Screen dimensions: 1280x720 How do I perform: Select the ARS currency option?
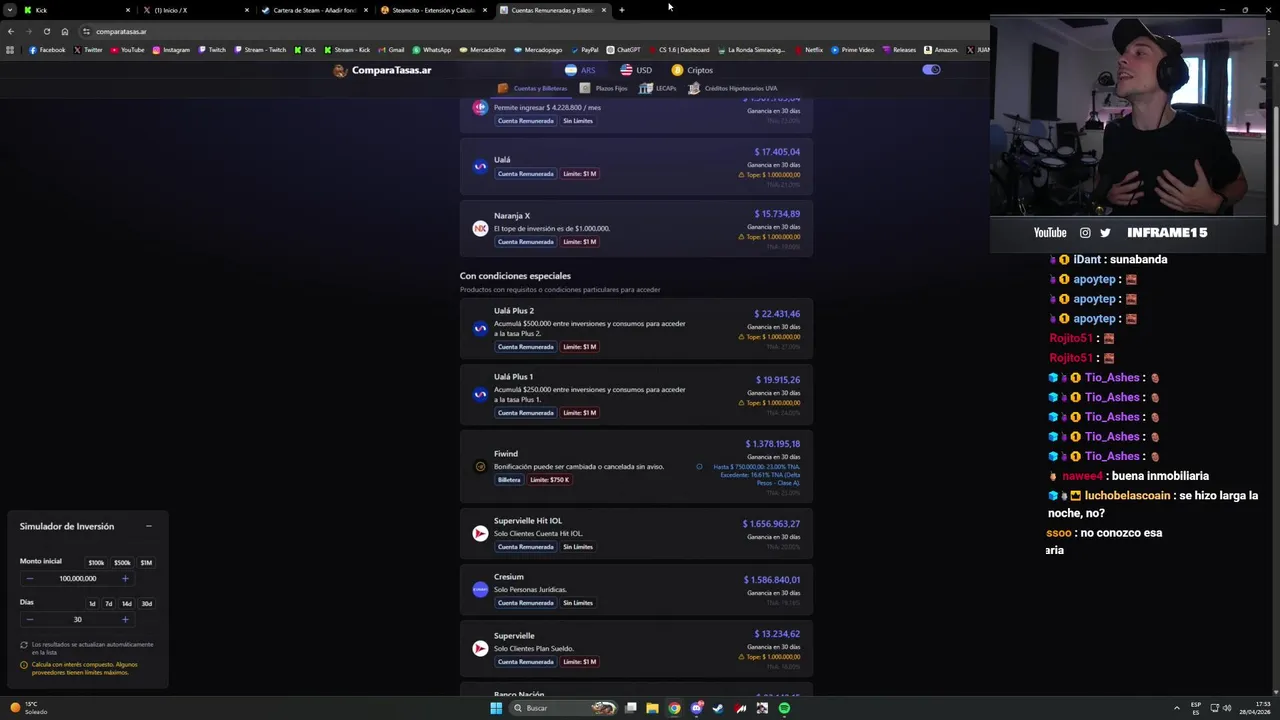pyautogui.click(x=580, y=70)
